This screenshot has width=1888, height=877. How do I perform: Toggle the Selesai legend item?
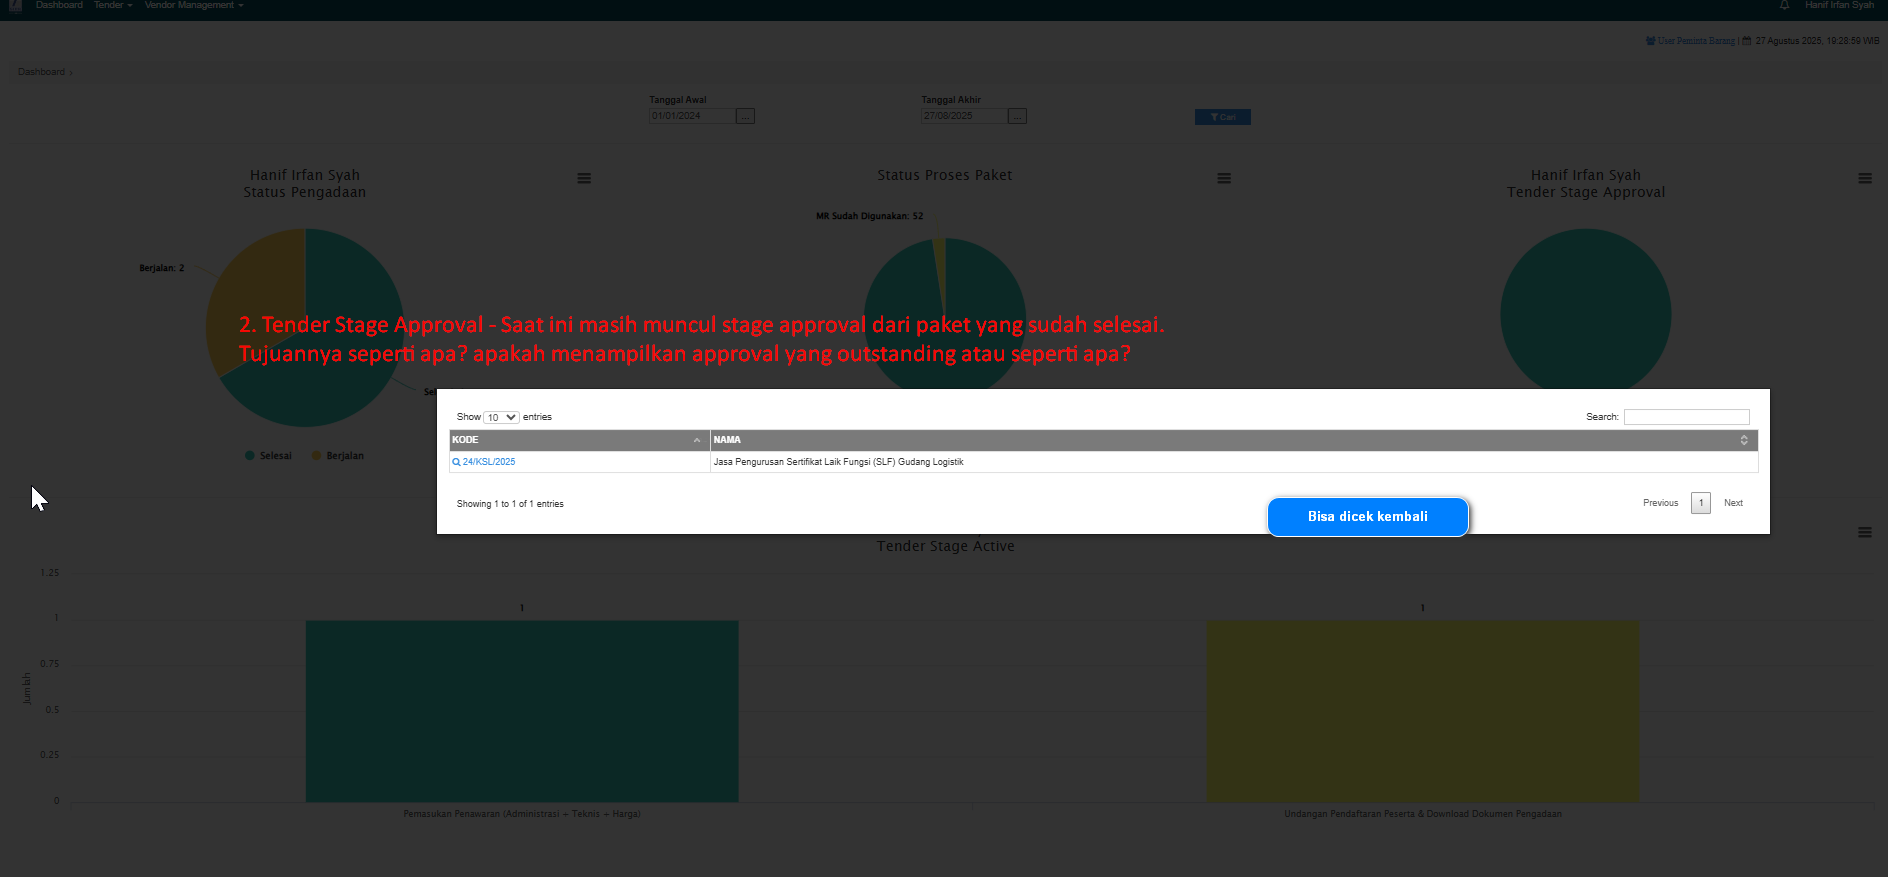click(268, 456)
